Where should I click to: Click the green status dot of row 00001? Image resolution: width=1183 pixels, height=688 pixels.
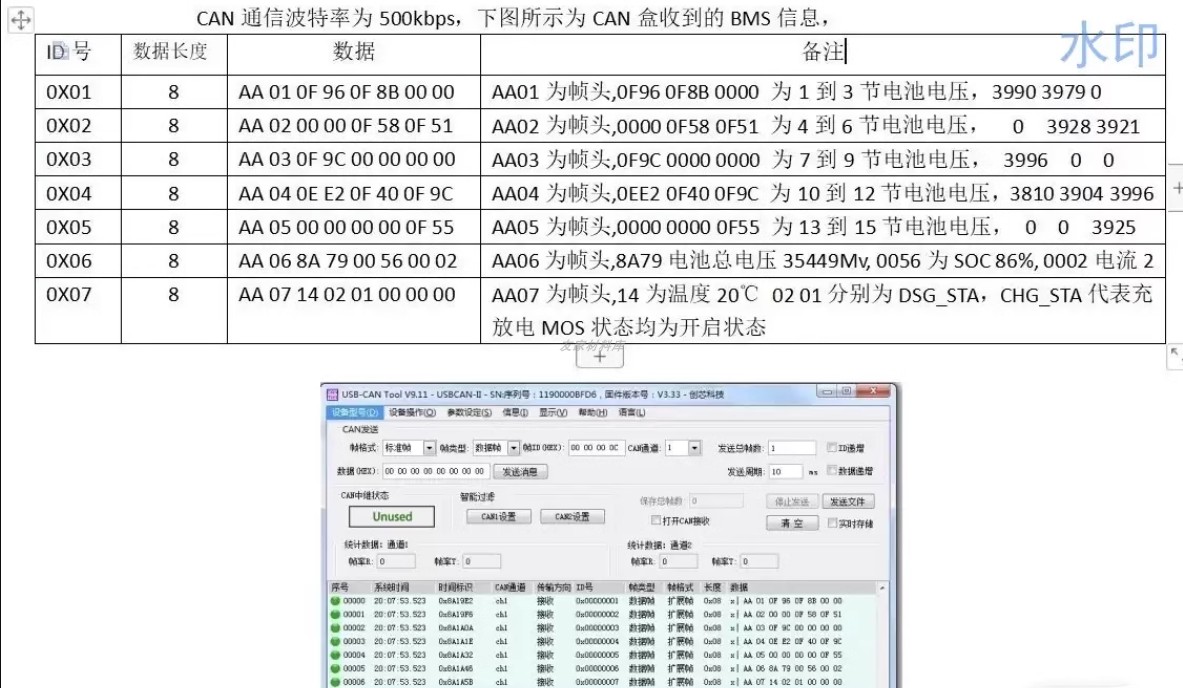335,614
